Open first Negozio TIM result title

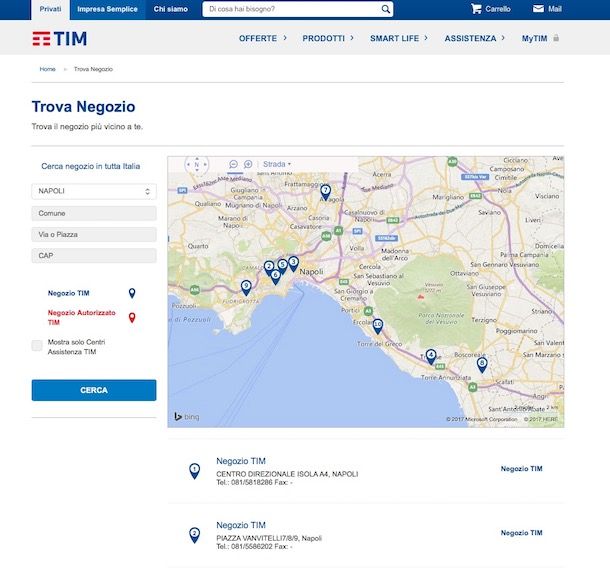tap(241, 461)
